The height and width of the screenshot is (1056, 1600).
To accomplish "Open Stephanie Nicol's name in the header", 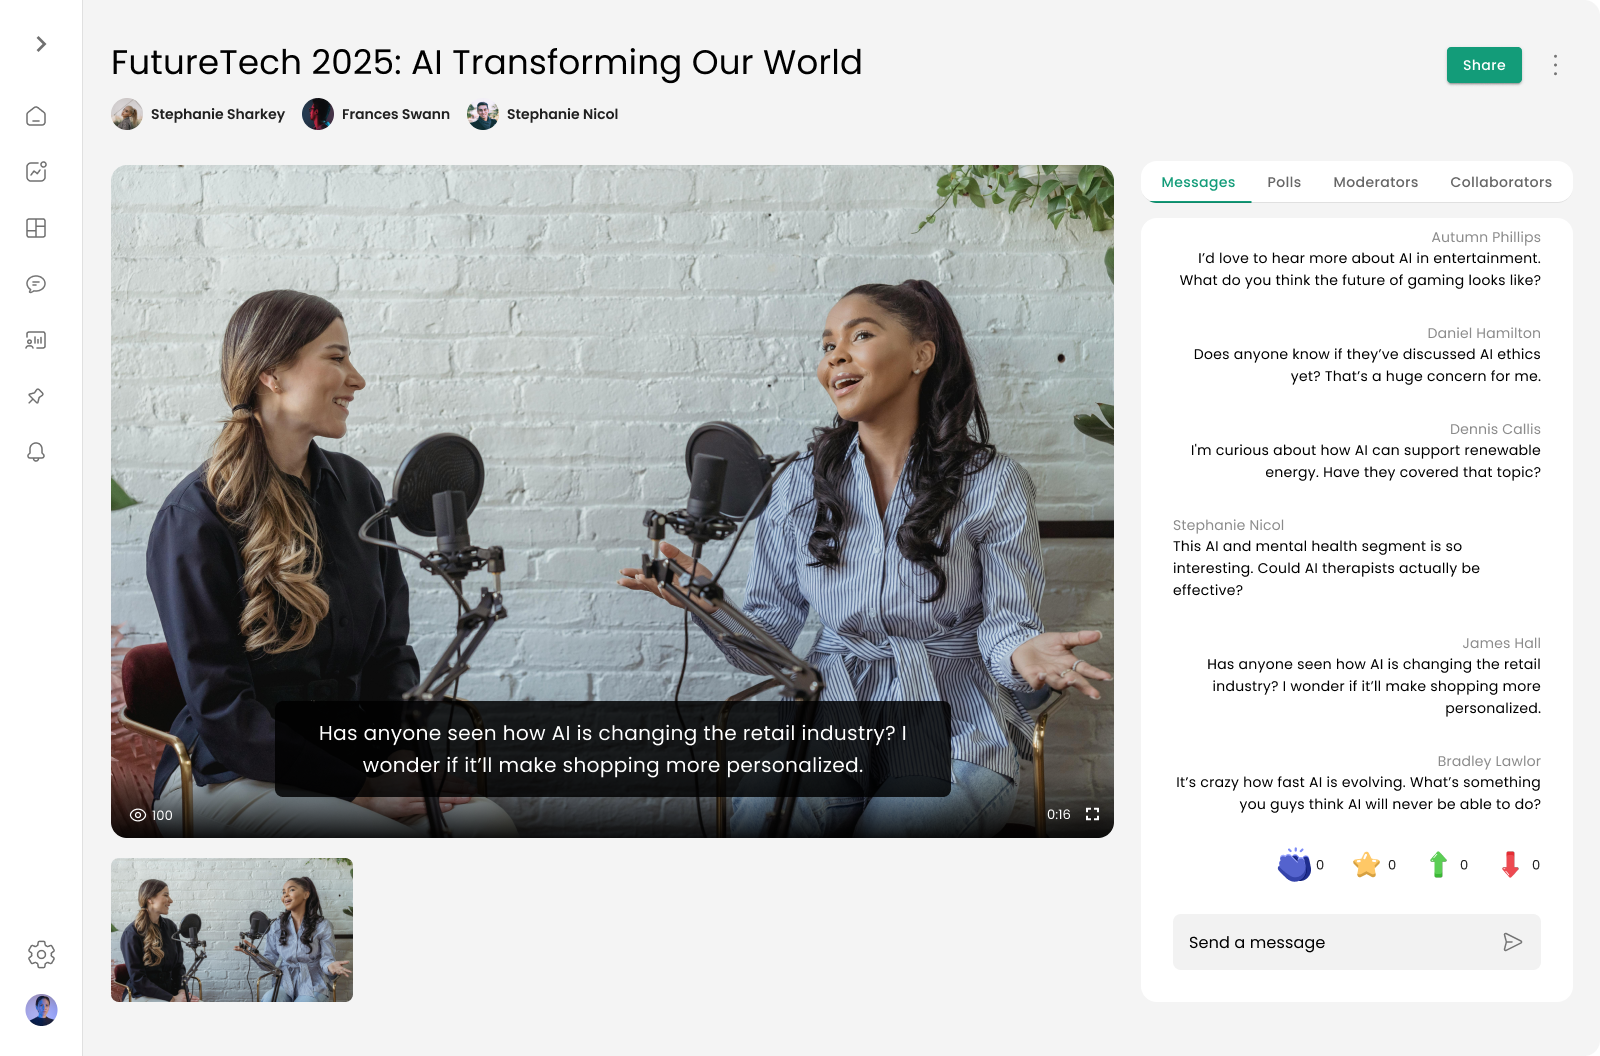I will coord(562,114).
